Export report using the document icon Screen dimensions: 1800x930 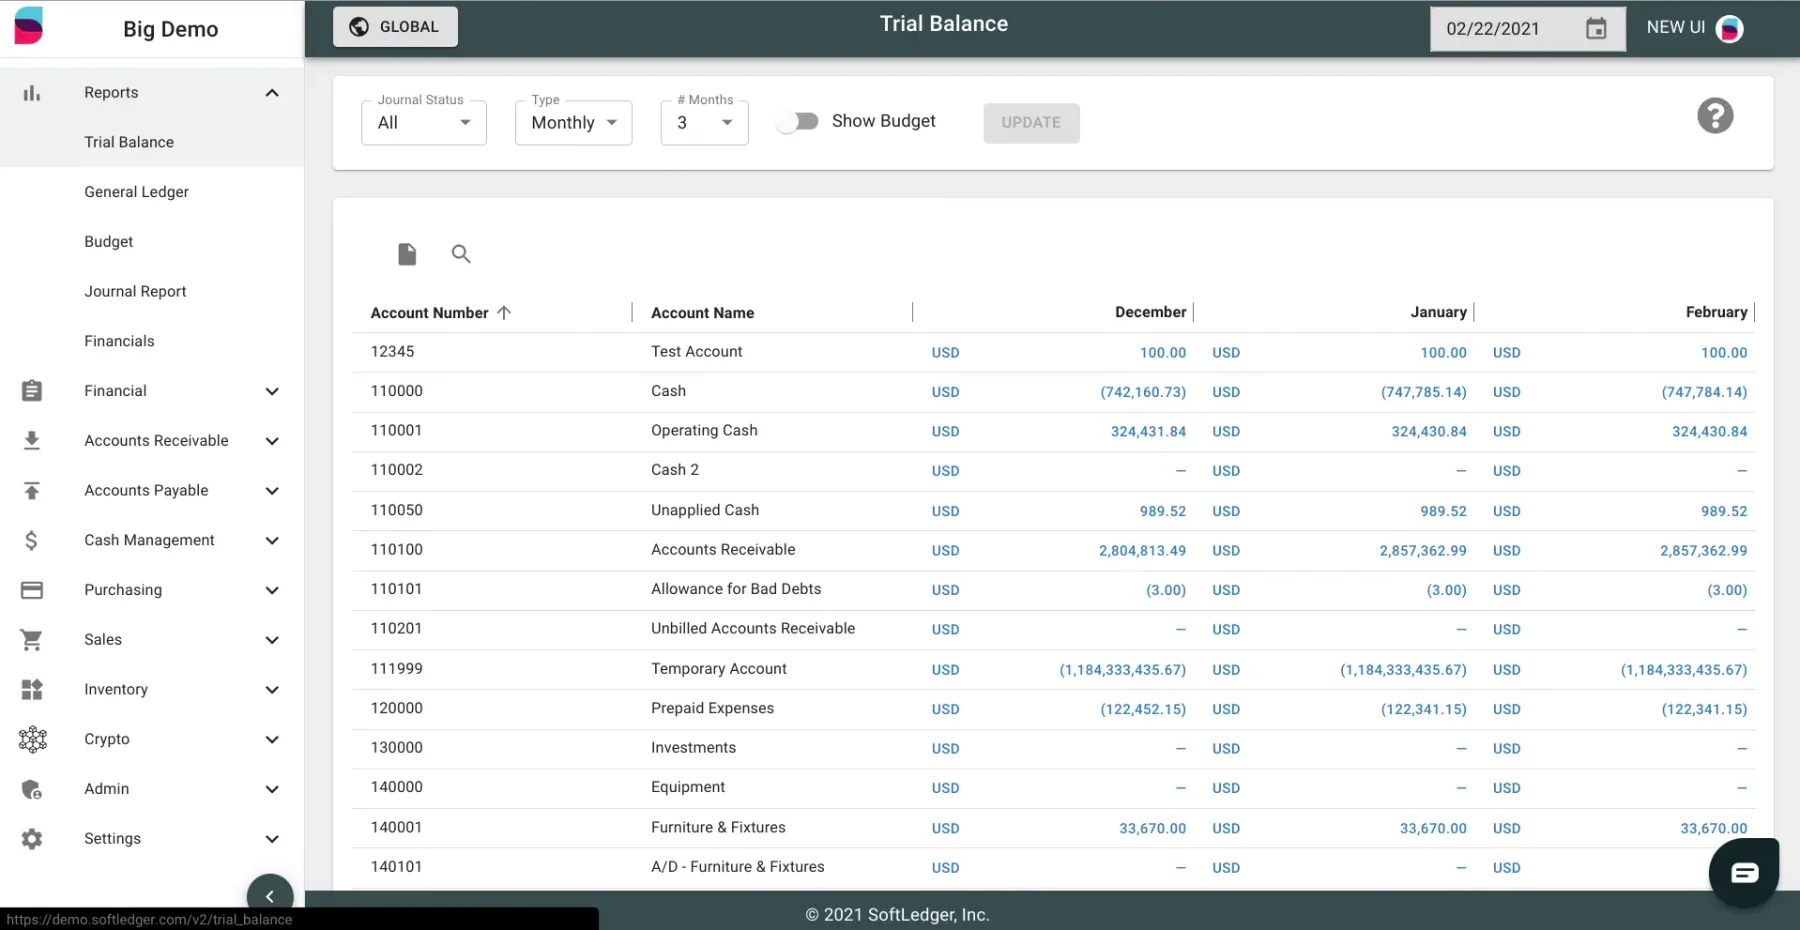point(407,254)
